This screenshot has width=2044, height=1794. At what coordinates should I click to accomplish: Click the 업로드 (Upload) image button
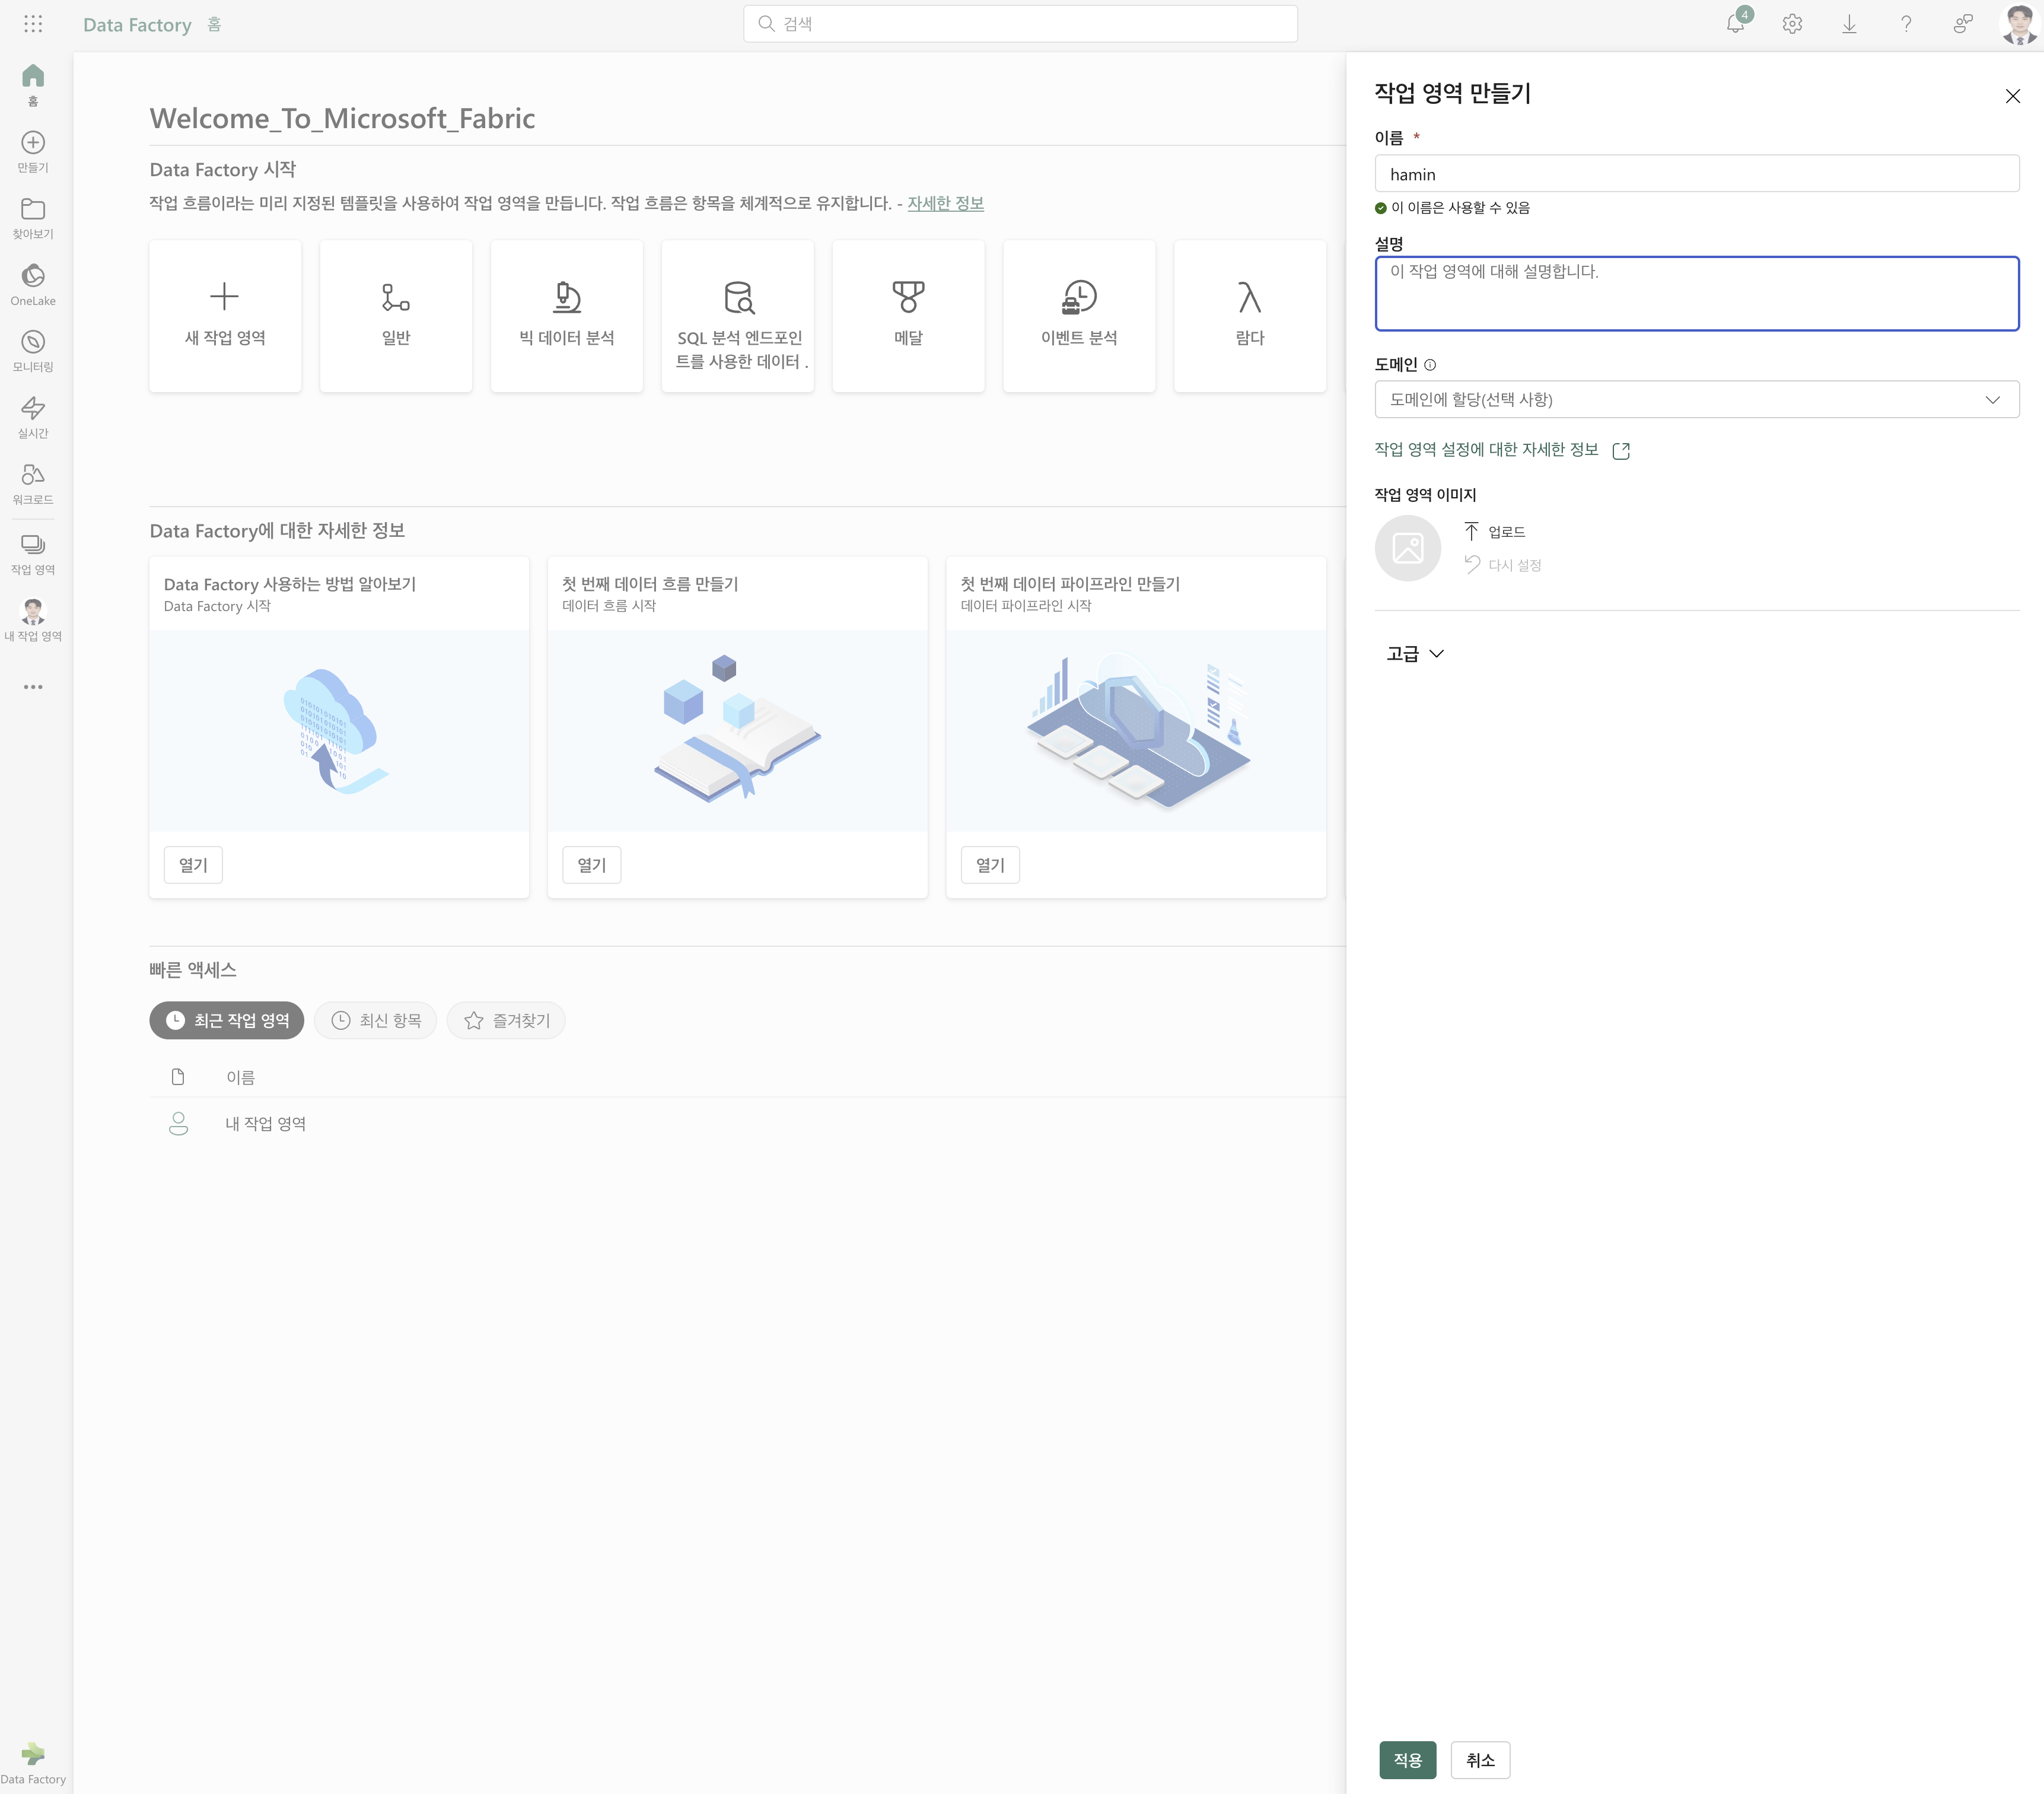[x=1495, y=532]
